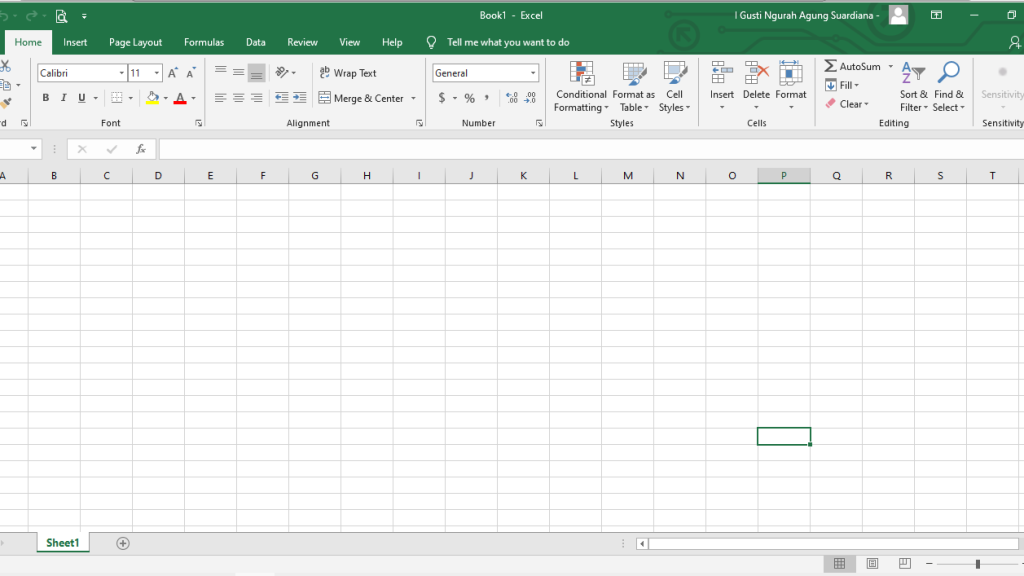Open the Review ribbon tab

point(302,42)
